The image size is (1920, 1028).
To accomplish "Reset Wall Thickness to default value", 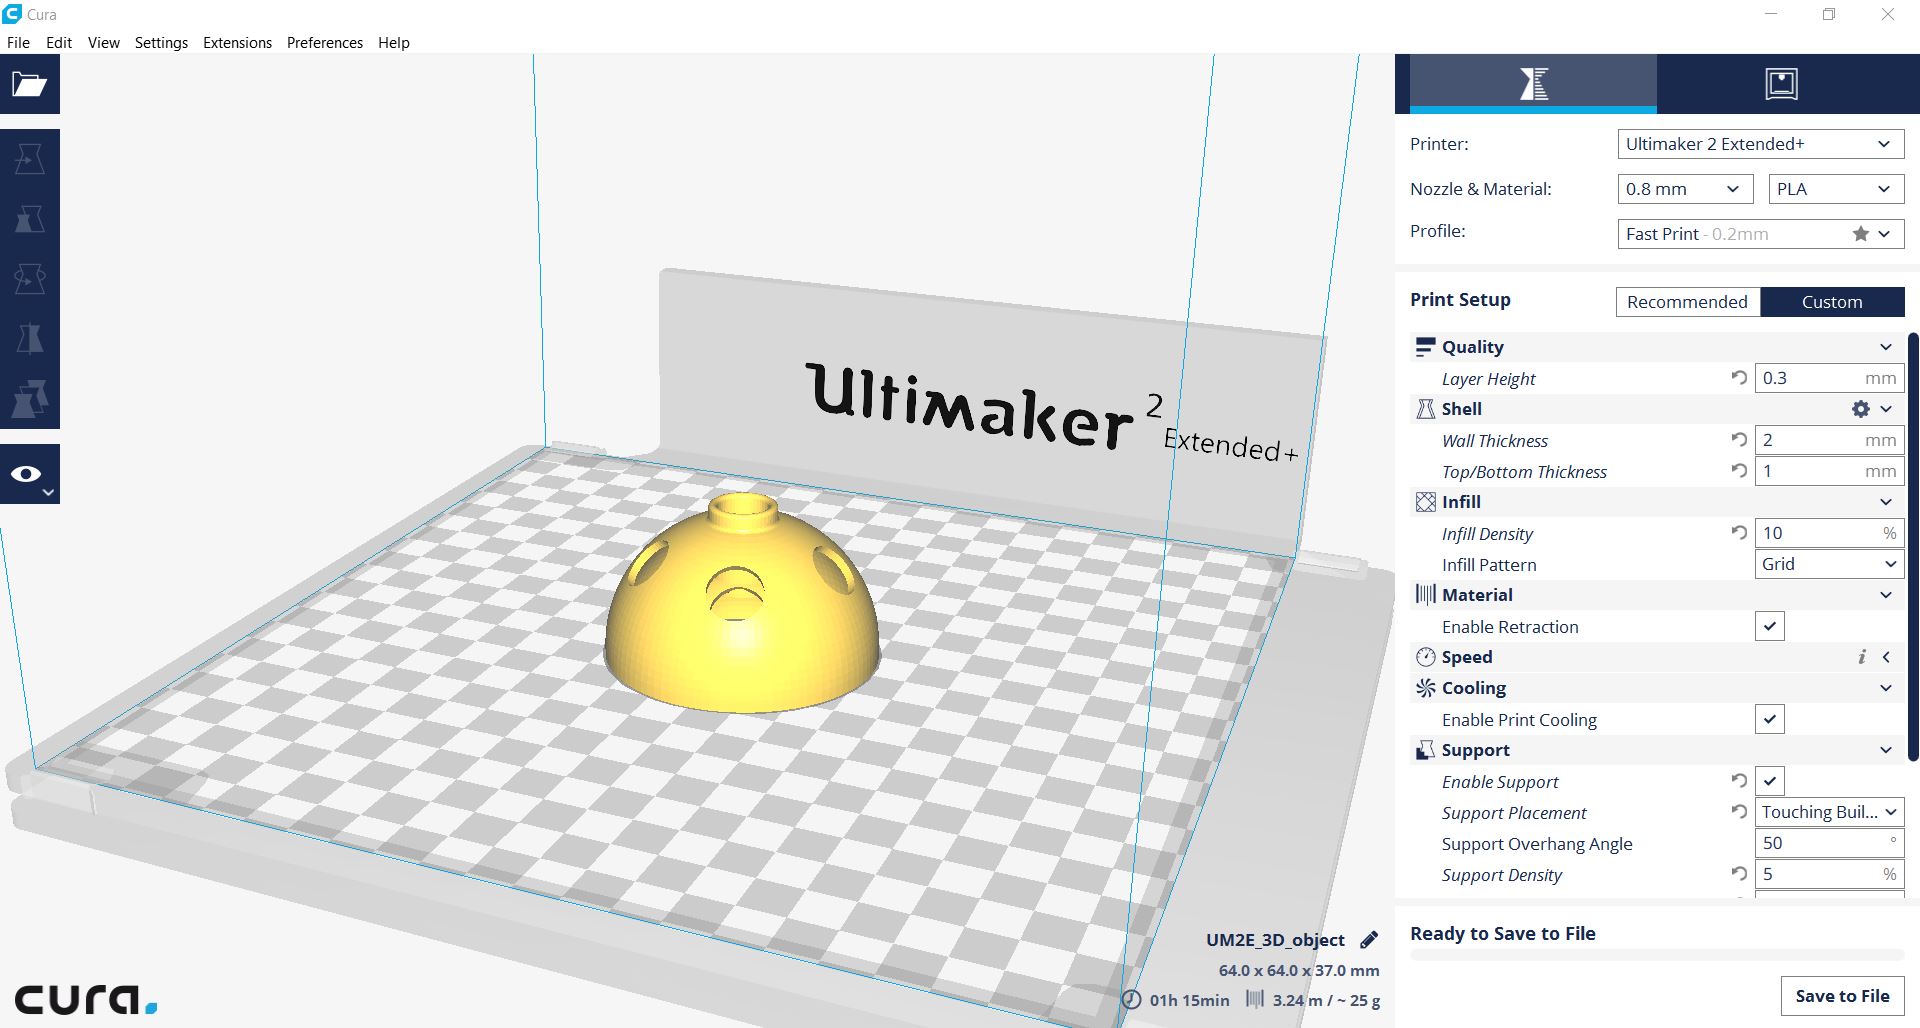I will [1739, 440].
